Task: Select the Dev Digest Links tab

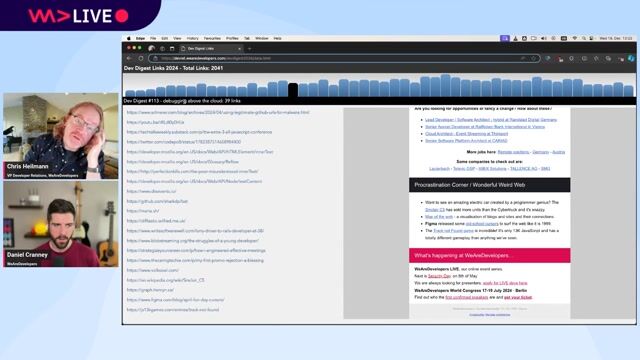Action: [x=210, y=49]
